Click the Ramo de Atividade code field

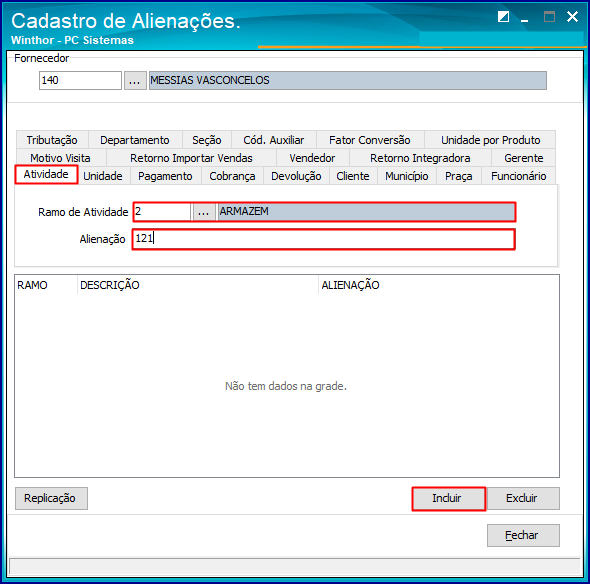coord(162,212)
